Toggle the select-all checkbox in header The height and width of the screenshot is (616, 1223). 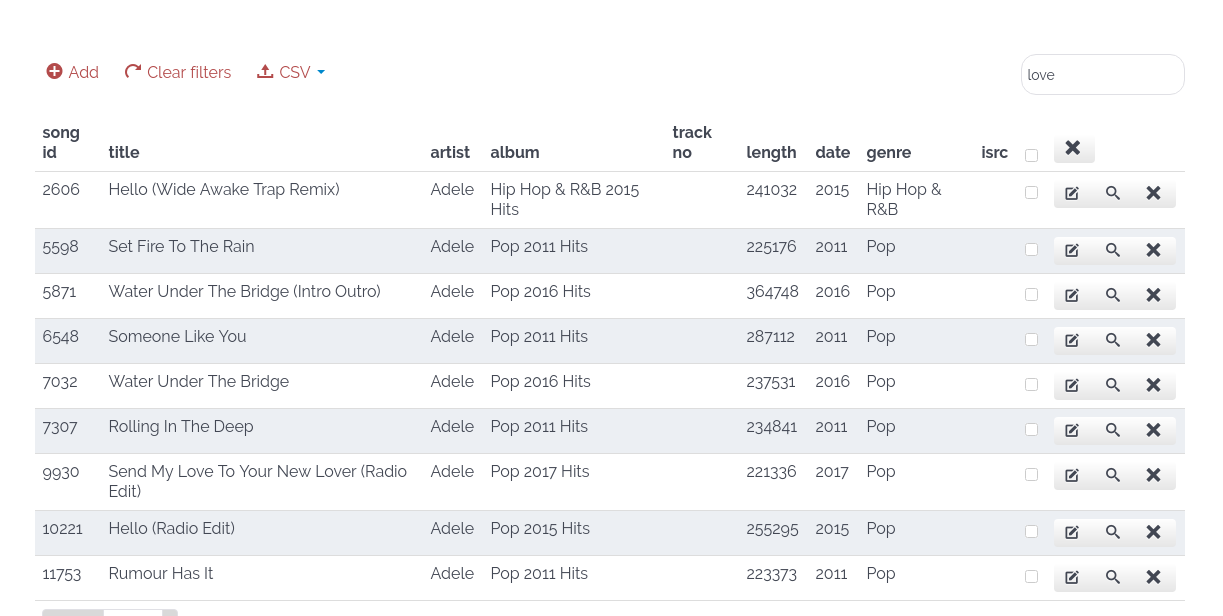pos(1031,155)
